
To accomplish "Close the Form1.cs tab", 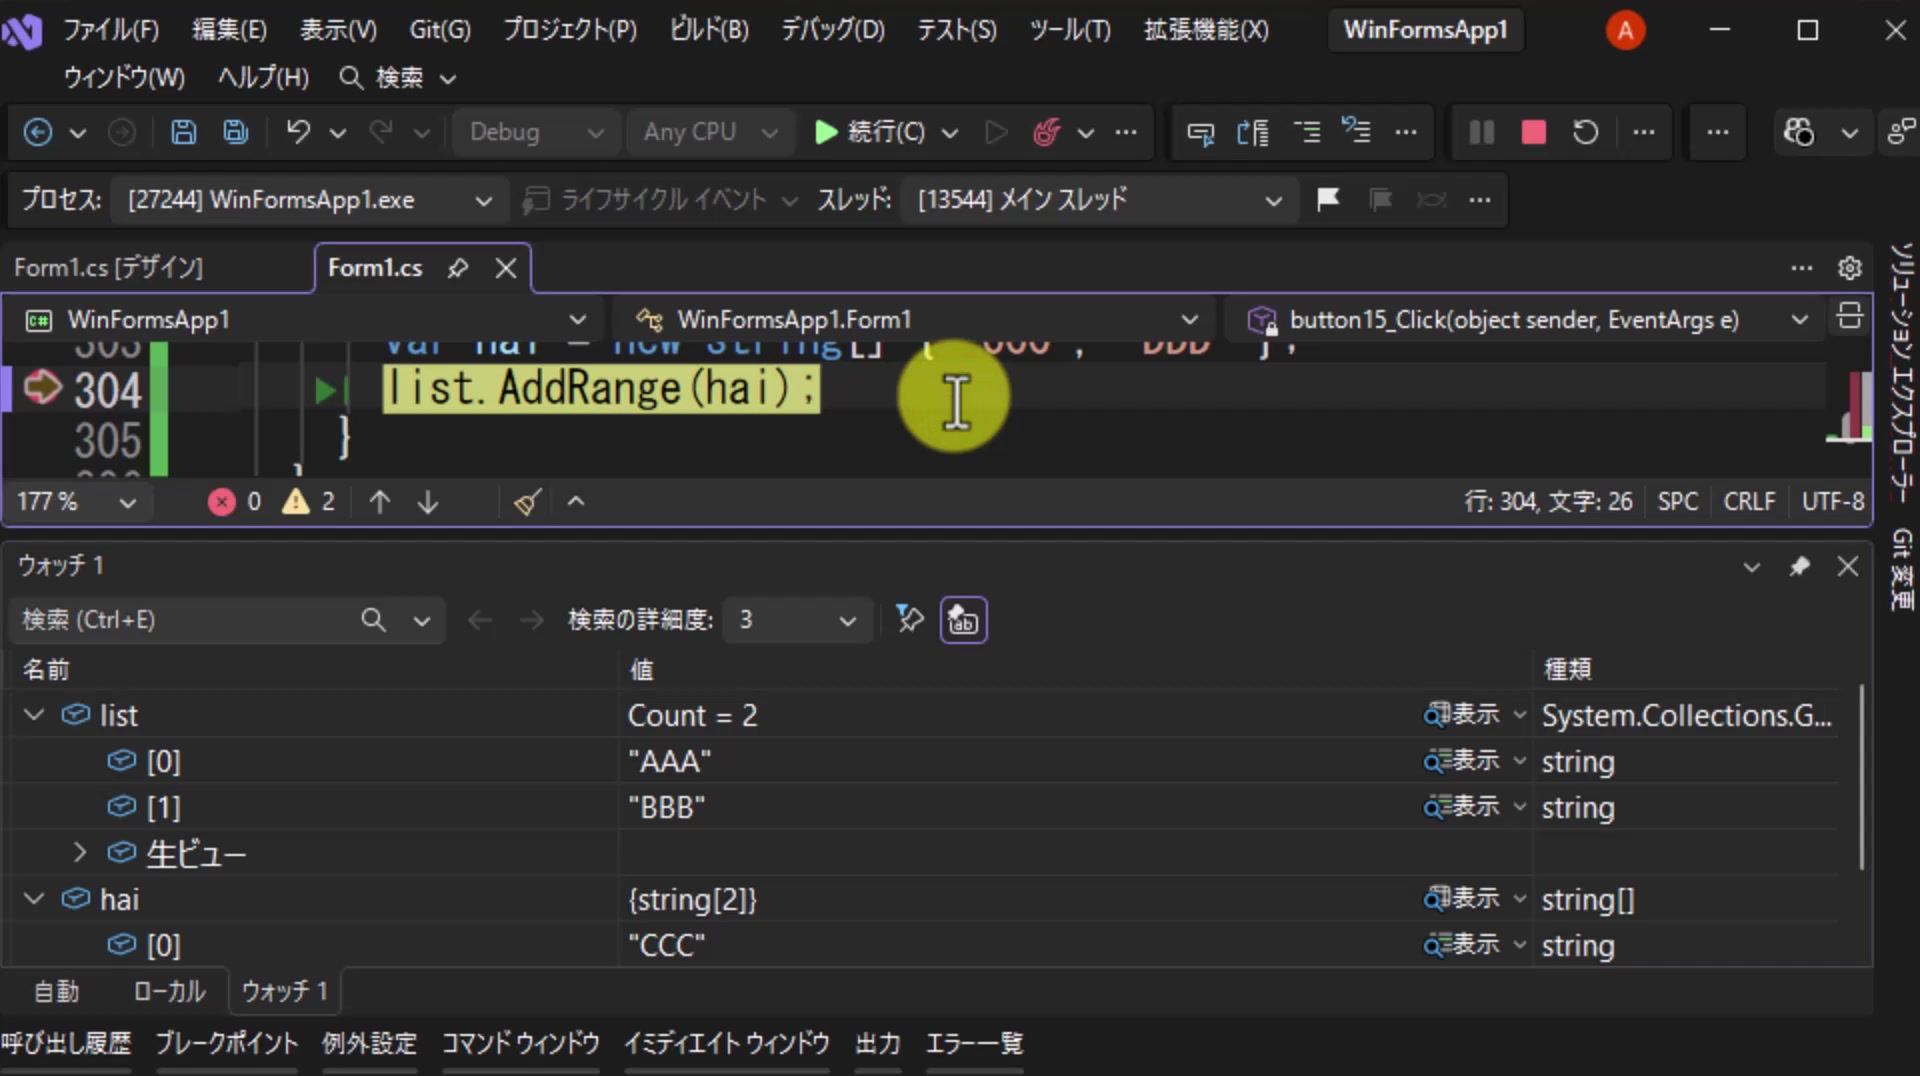I will coord(506,268).
